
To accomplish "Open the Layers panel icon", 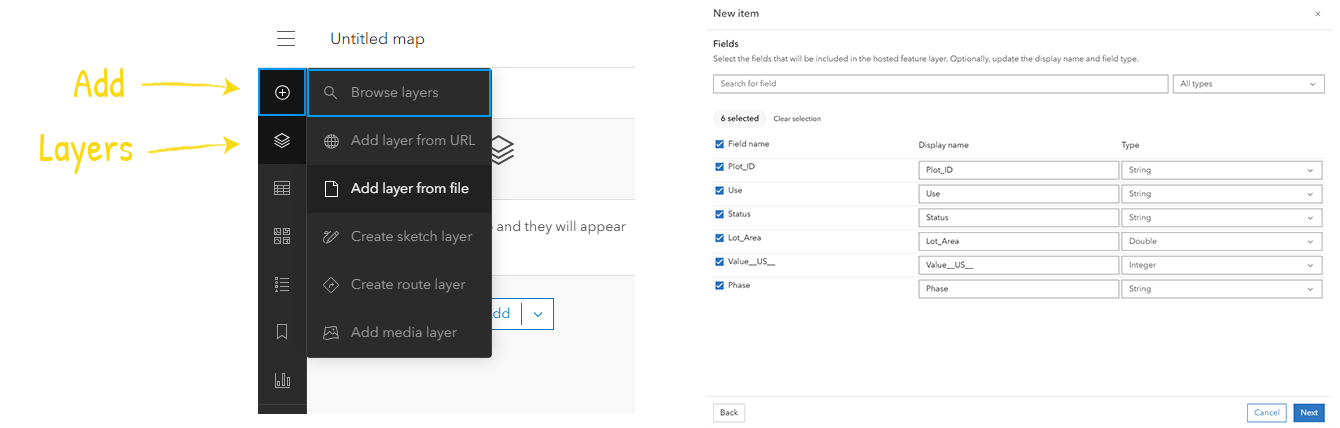I will tap(282, 140).
